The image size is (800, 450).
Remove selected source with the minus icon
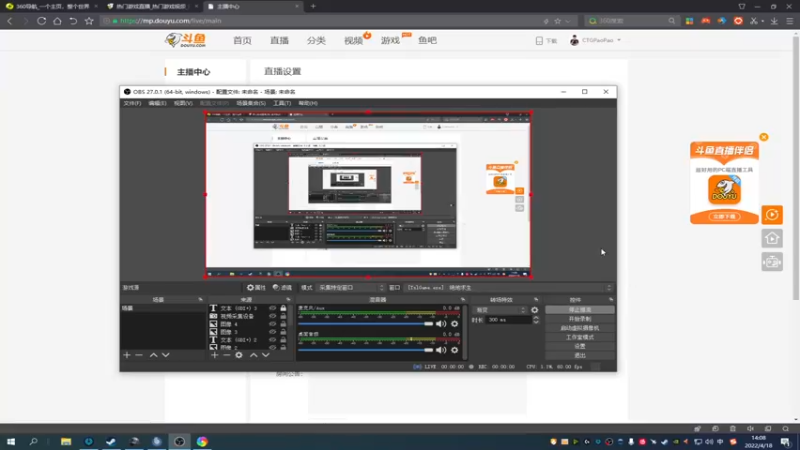(227, 355)
